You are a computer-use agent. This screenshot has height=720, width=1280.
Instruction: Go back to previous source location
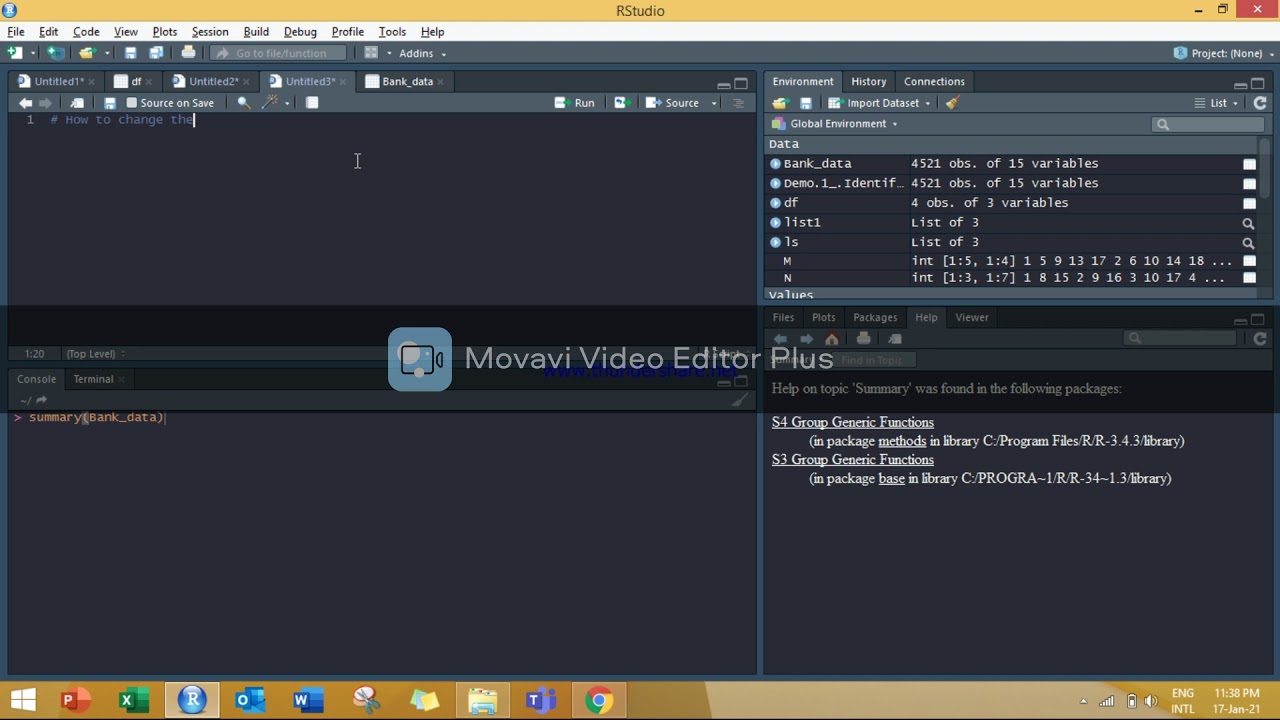25,103
